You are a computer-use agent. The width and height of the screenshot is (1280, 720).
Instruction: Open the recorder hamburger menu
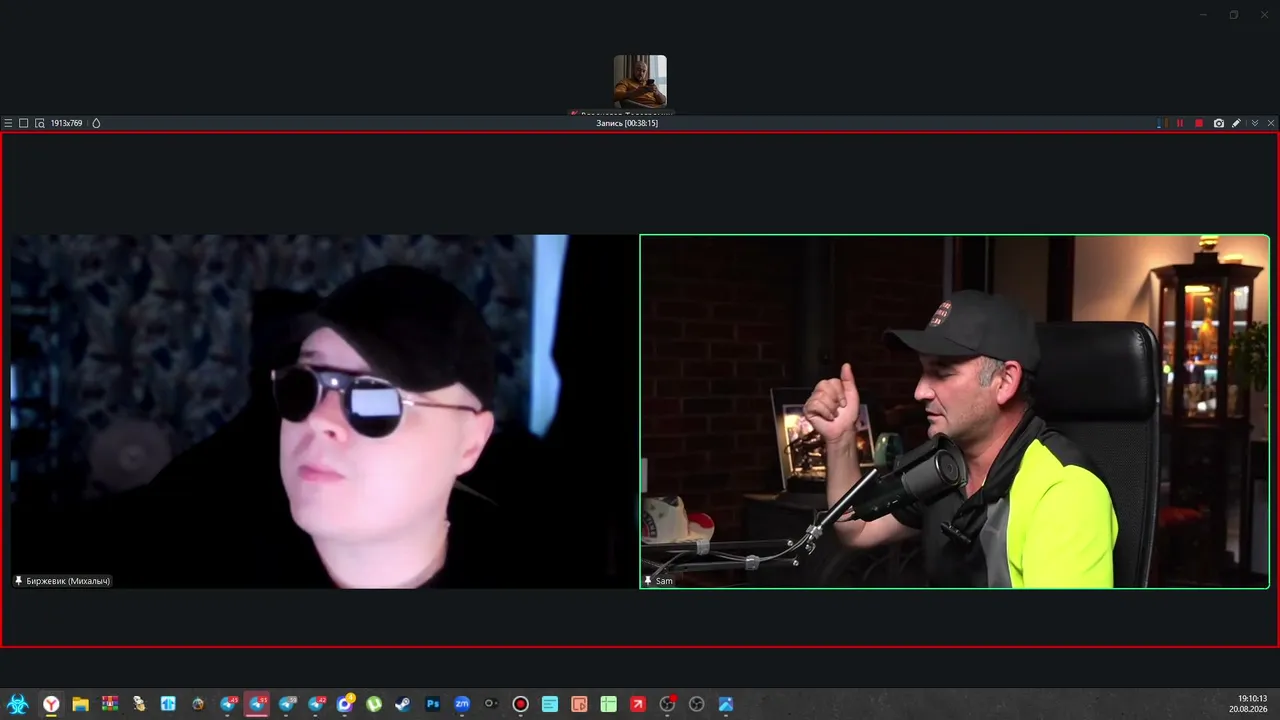[x=8, y=123]
